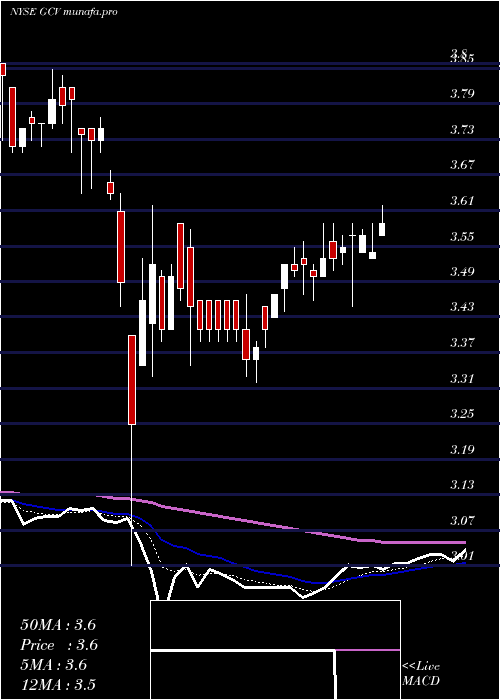
Task: Click the Price : 3.6 readout
Action: pos(59,645)
